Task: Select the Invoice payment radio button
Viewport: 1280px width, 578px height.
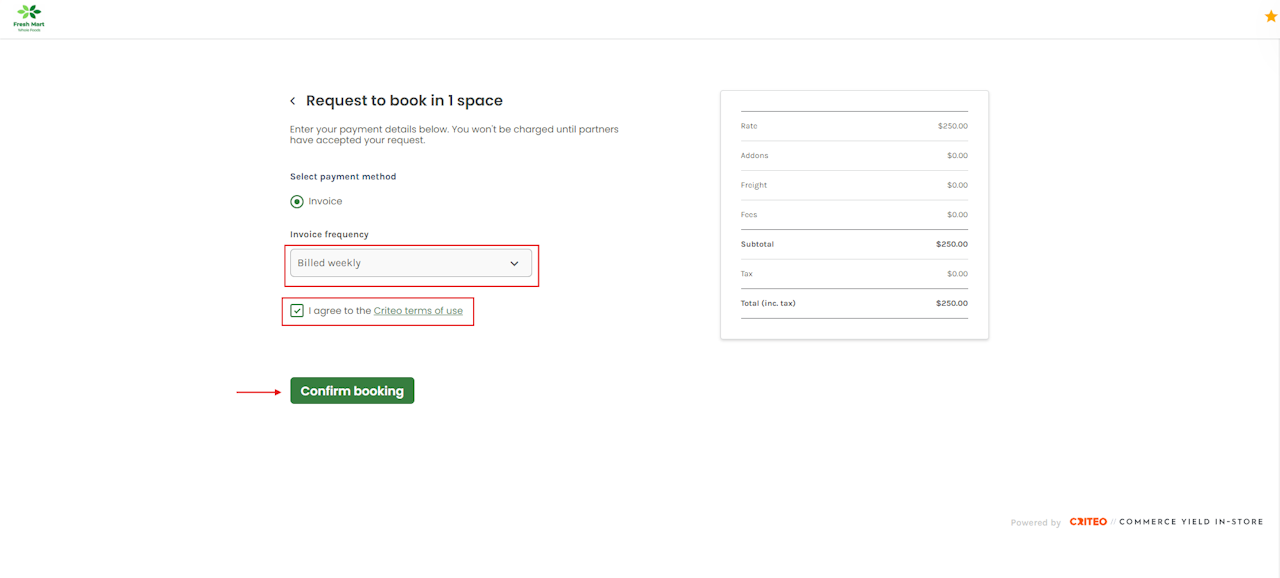Action: [297, 202]
